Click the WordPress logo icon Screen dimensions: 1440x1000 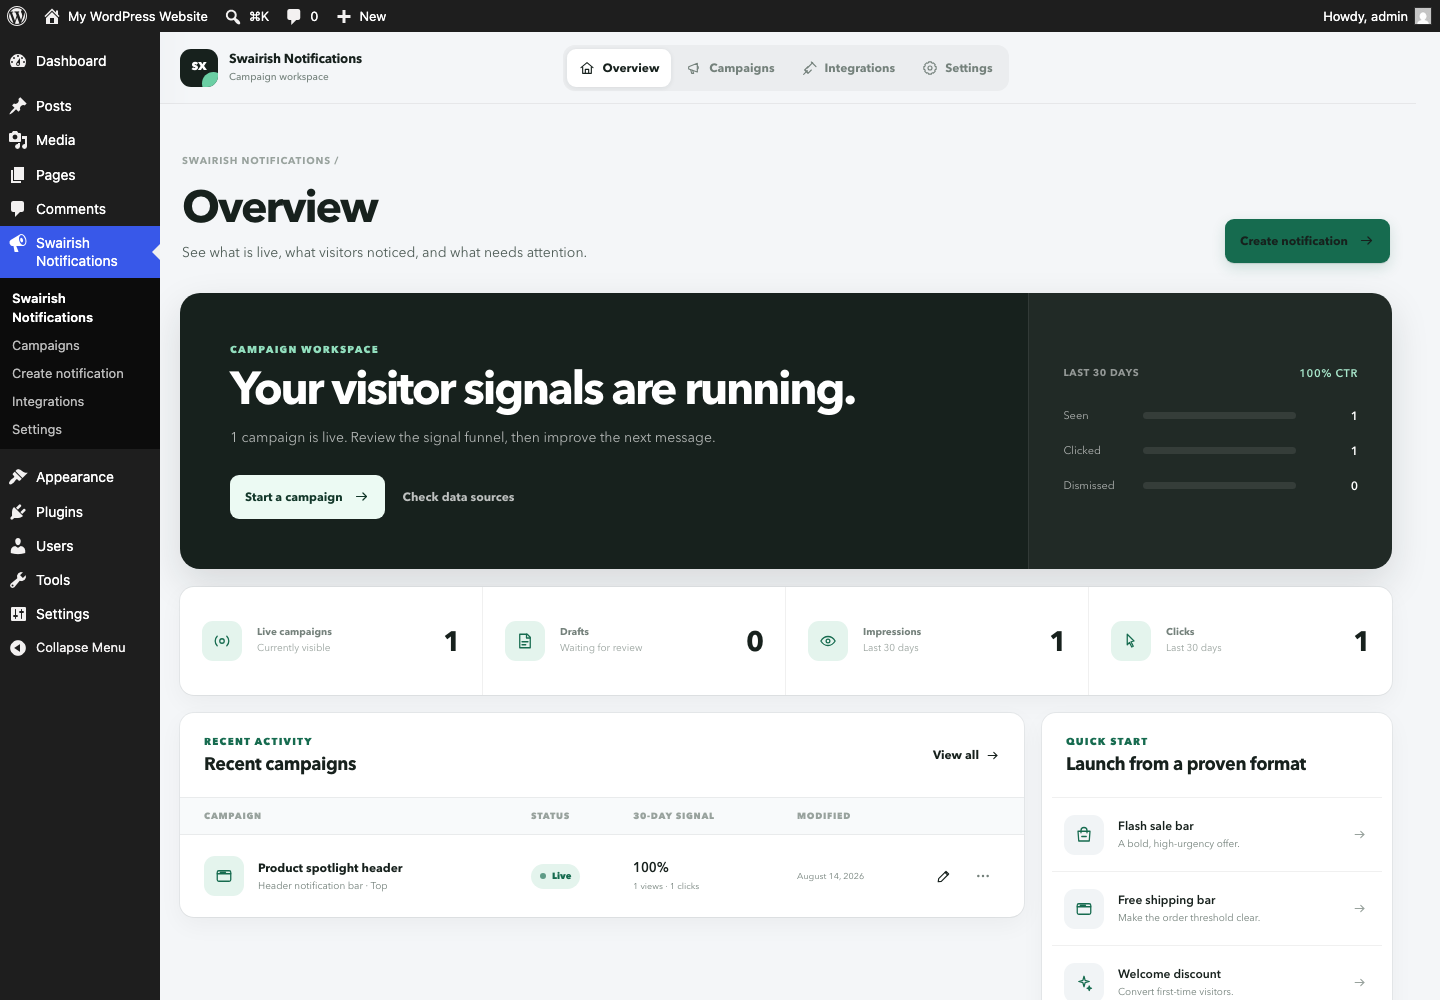17,16
